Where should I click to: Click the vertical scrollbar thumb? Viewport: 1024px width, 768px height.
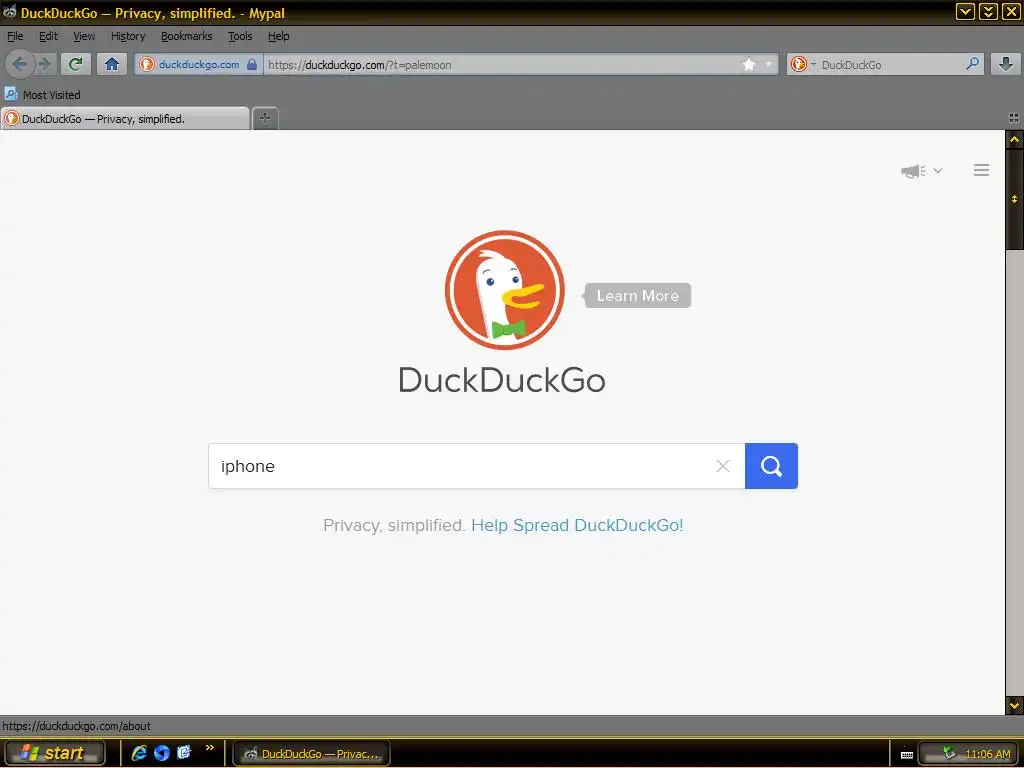click(x=1014, y=199)
